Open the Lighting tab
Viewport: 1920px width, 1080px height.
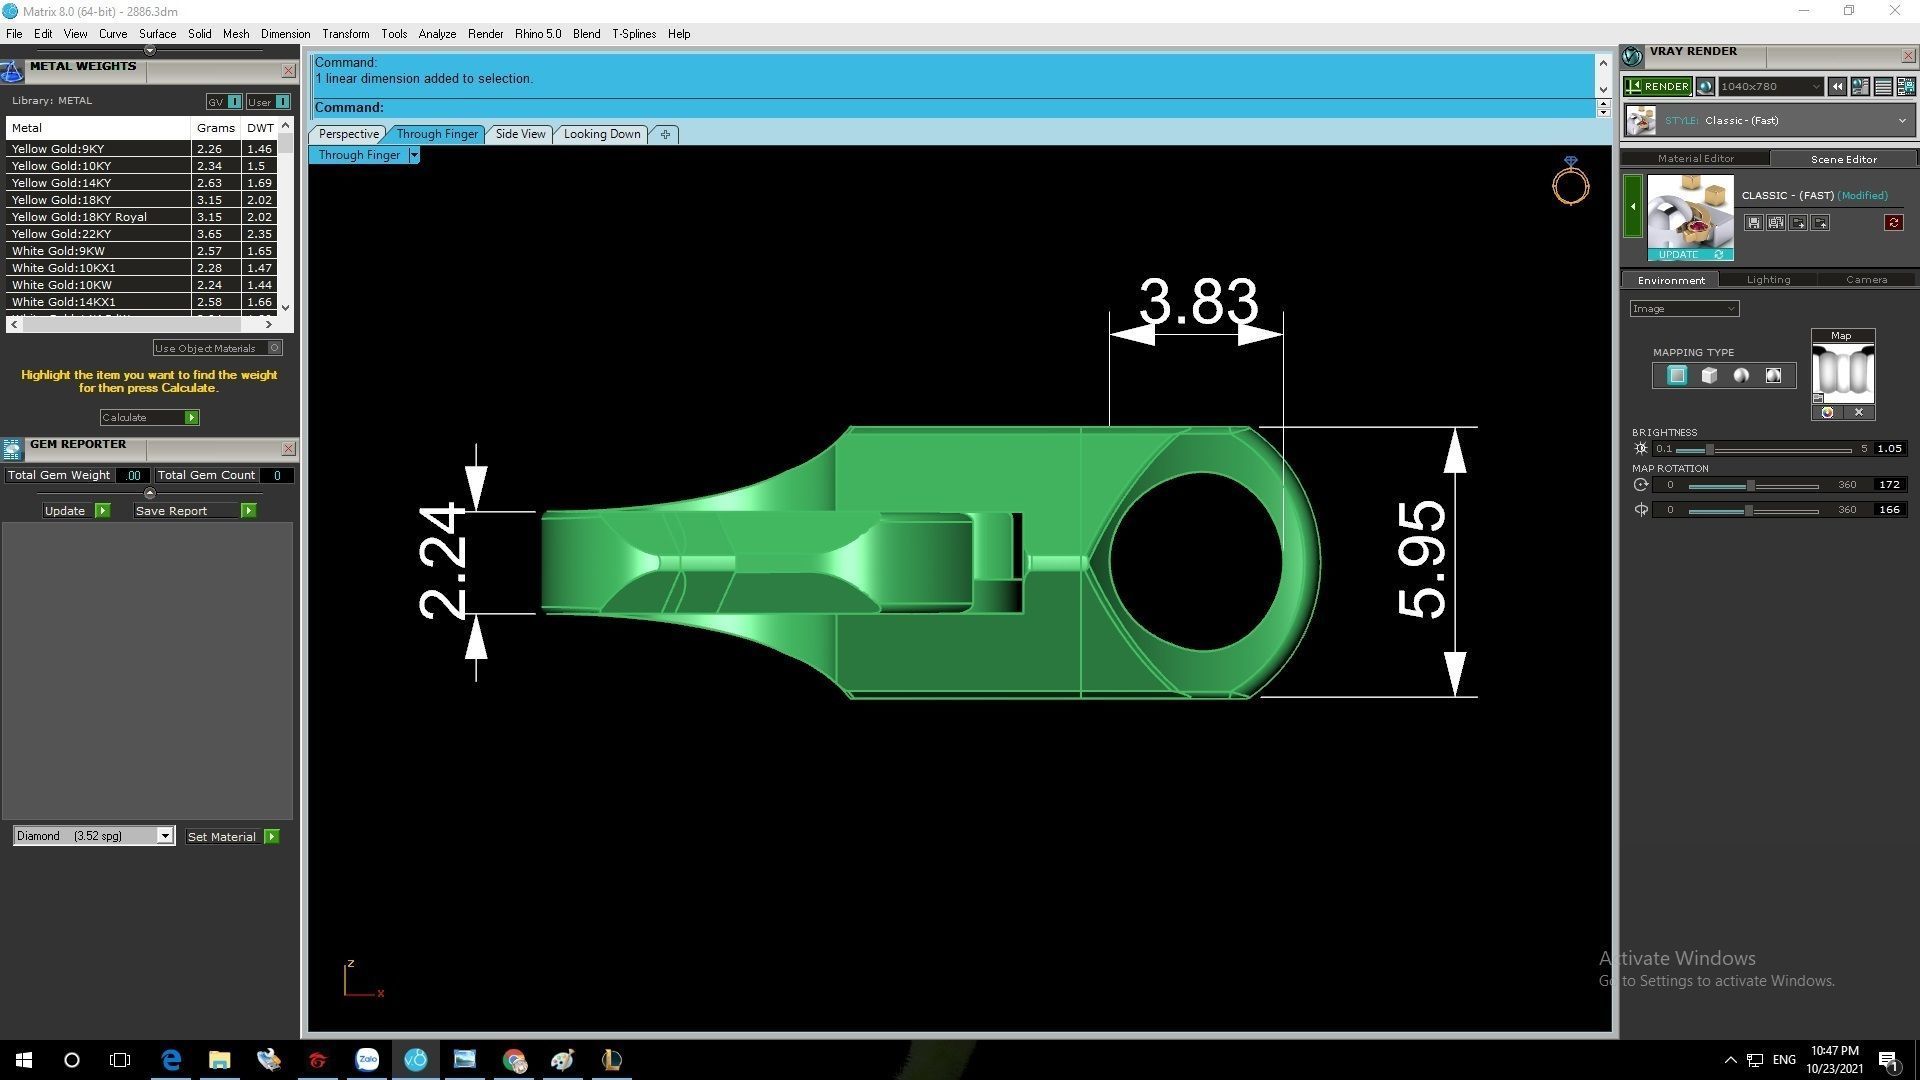(x=1768, y=280)
